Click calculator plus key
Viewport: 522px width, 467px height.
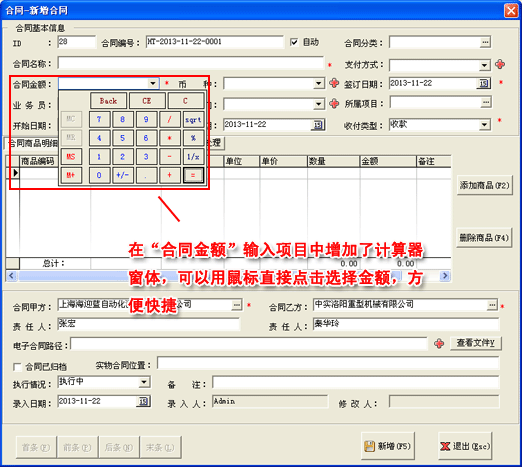[170, 175]
